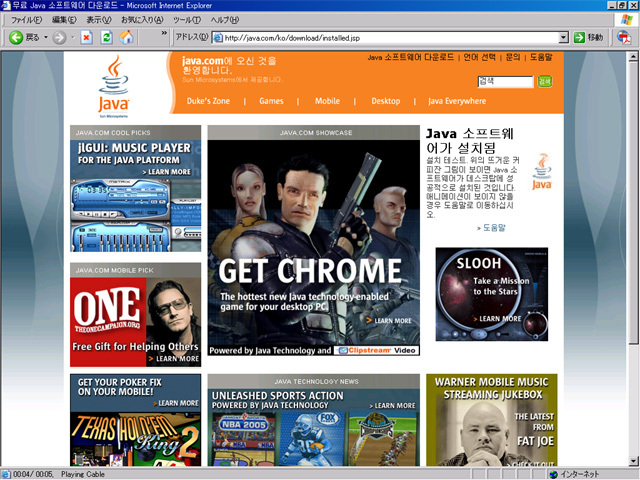The height and width of the screenshot is (480, 640).
Task: Click the green search submit button
Action: click(x=545, y=82)
